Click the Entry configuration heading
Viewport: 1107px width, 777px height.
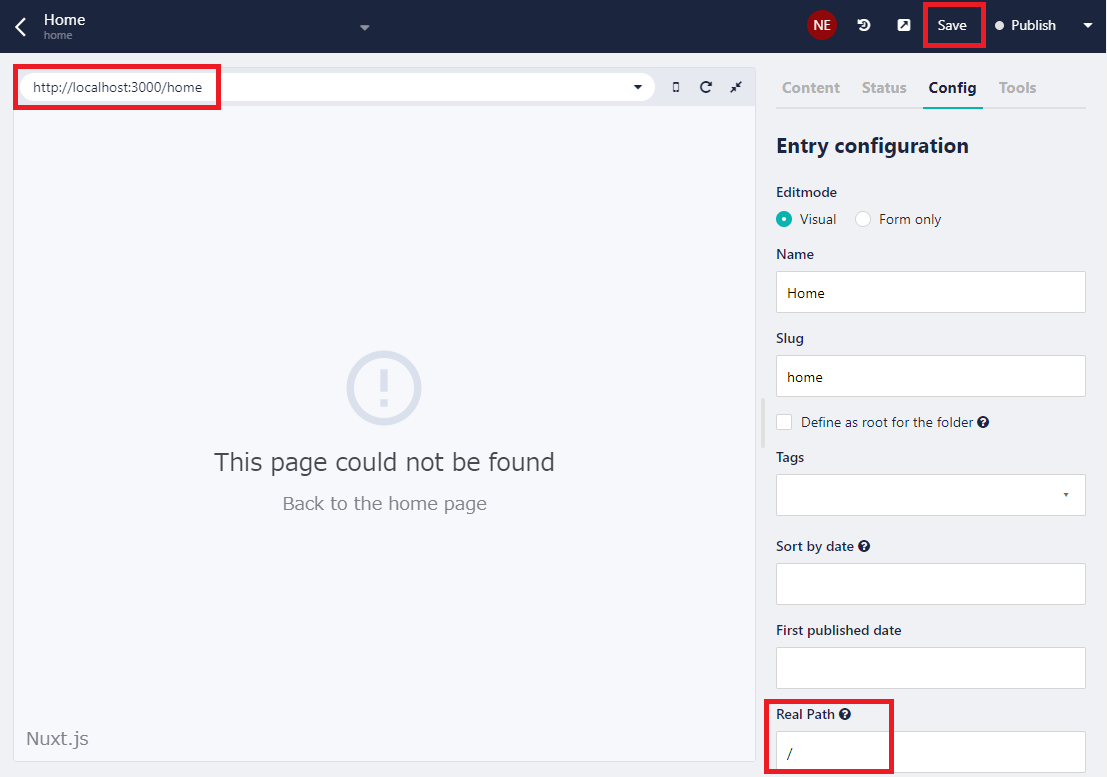[873, 145]
